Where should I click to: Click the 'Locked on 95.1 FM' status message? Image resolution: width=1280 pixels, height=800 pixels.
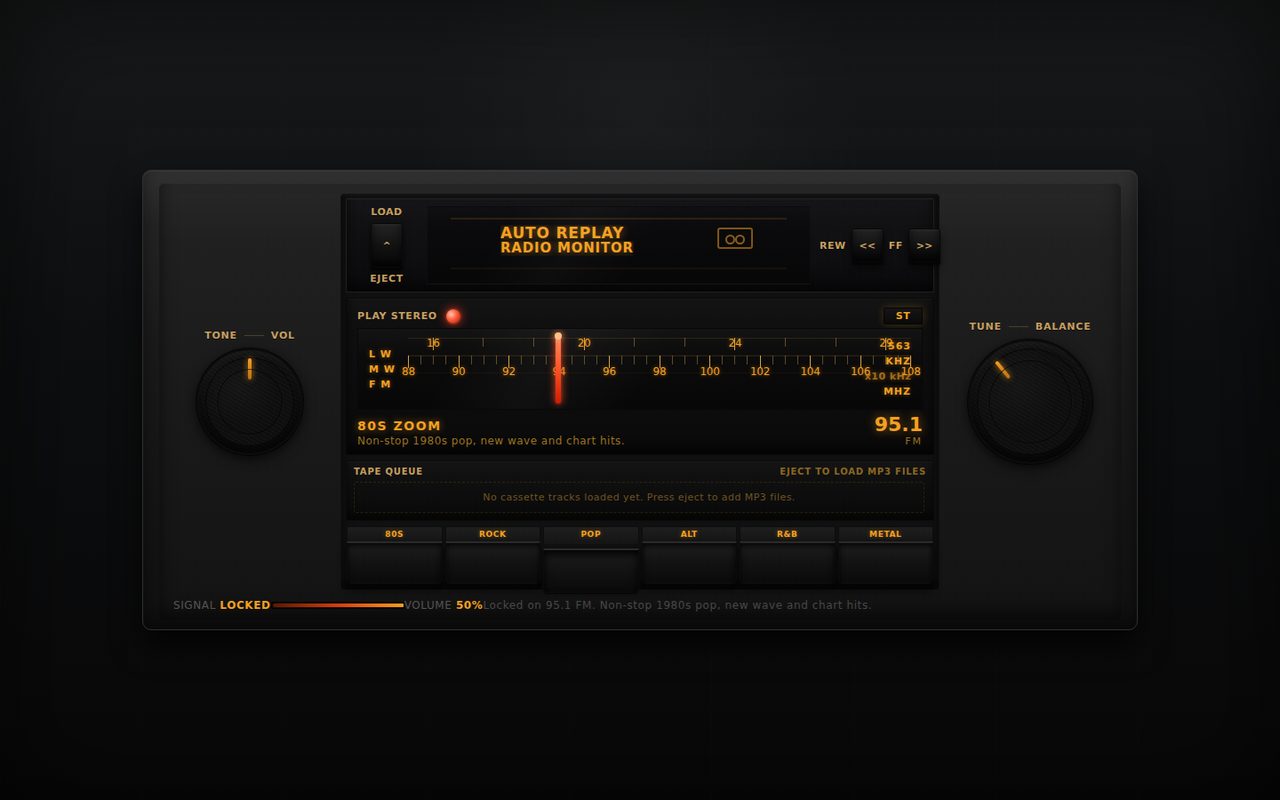677,605
